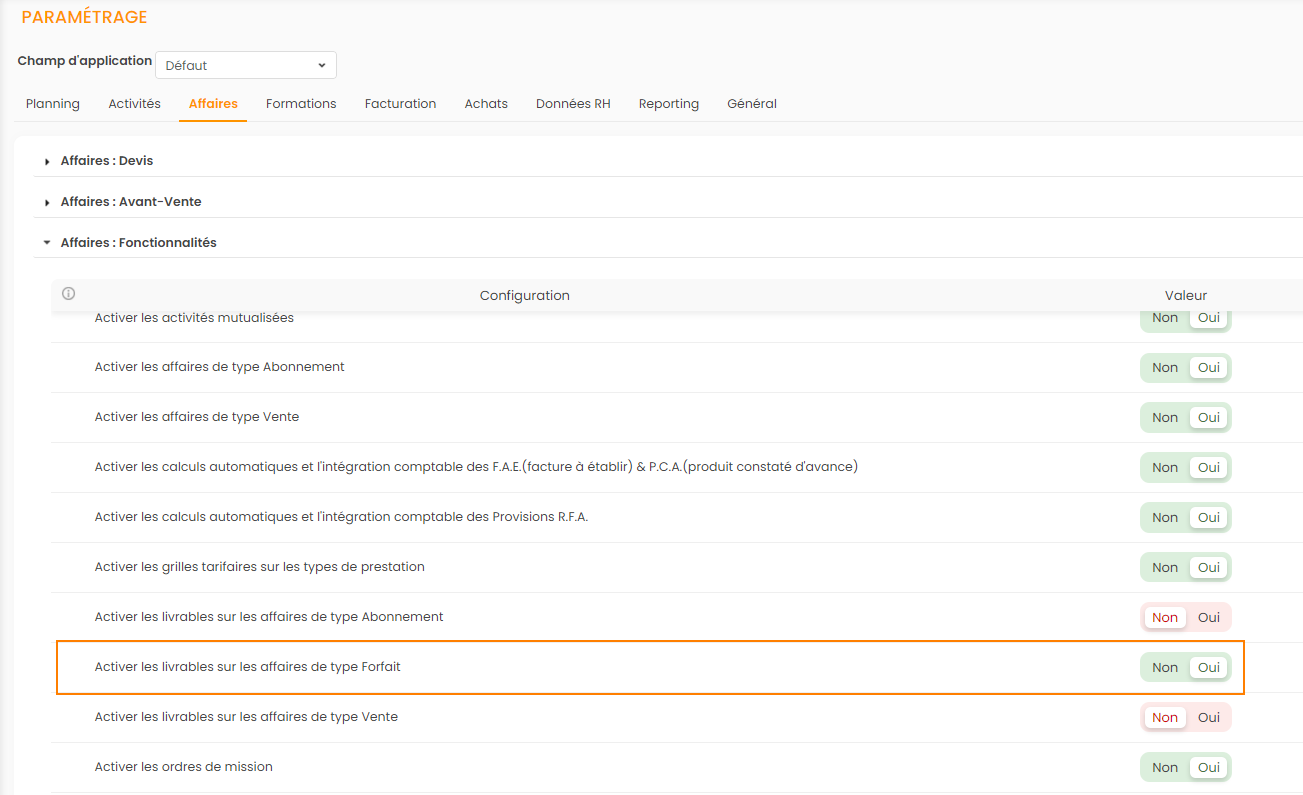The image size is (1303, 795).
Task: Click the Activer les ordres de mission label
Action: 183,767
